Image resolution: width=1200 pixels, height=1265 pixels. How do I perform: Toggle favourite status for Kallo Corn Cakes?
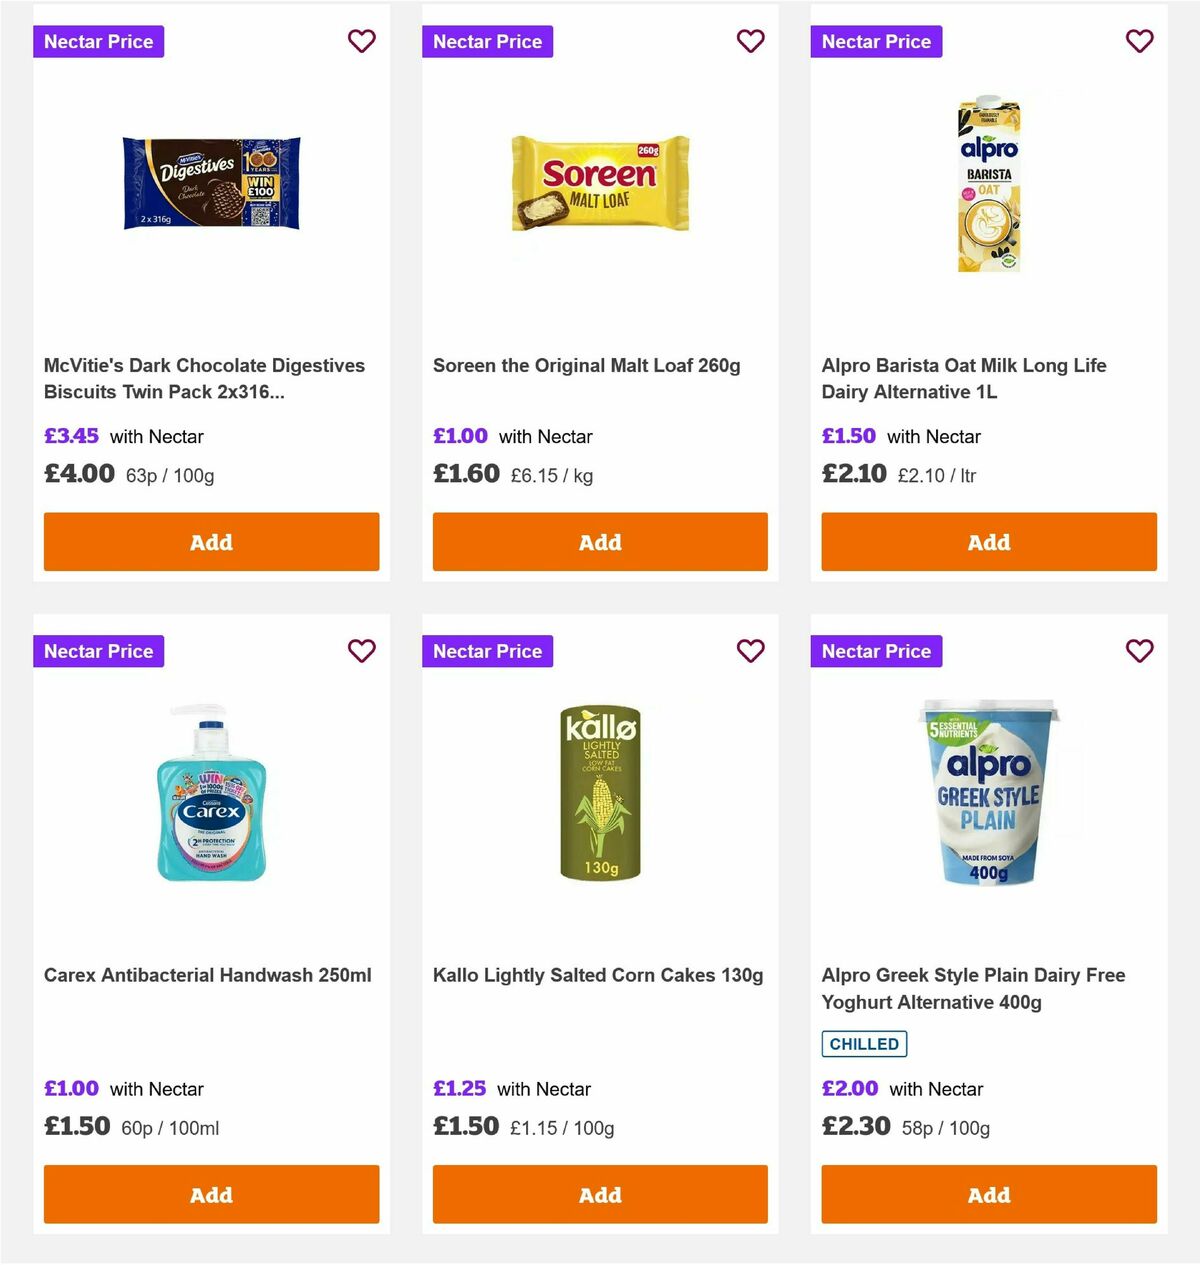pos(750,651)
